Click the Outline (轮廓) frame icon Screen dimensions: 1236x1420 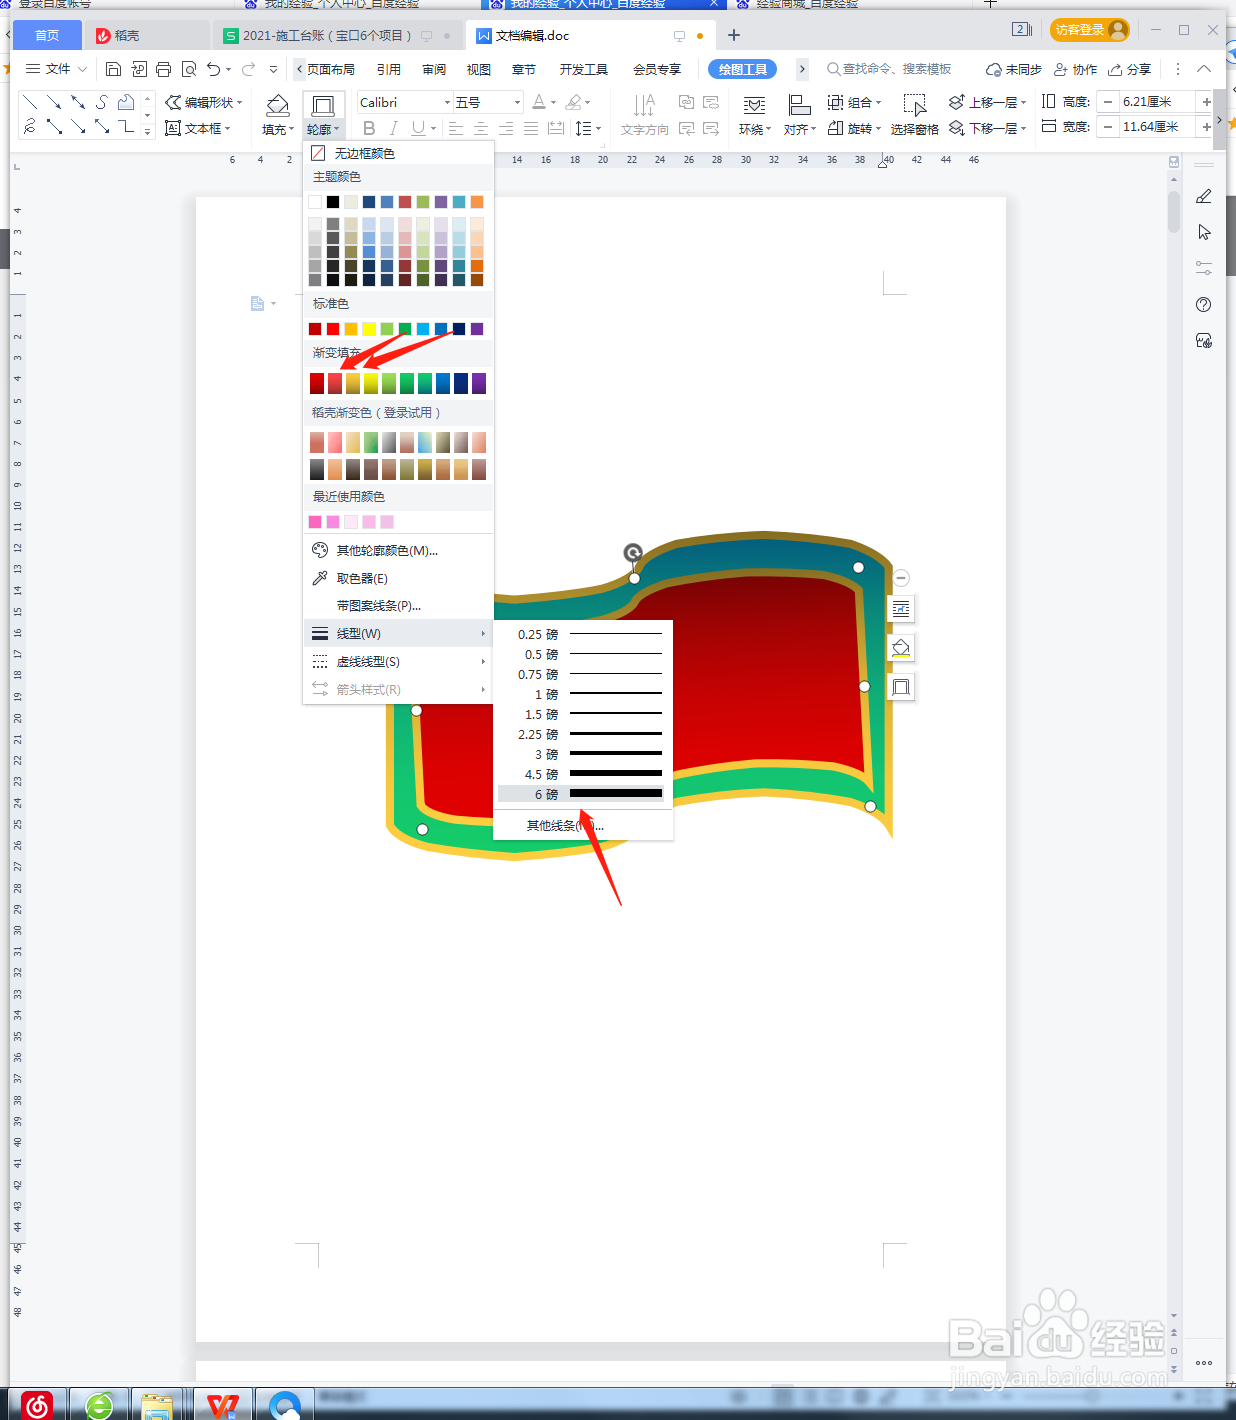point(323,105)
